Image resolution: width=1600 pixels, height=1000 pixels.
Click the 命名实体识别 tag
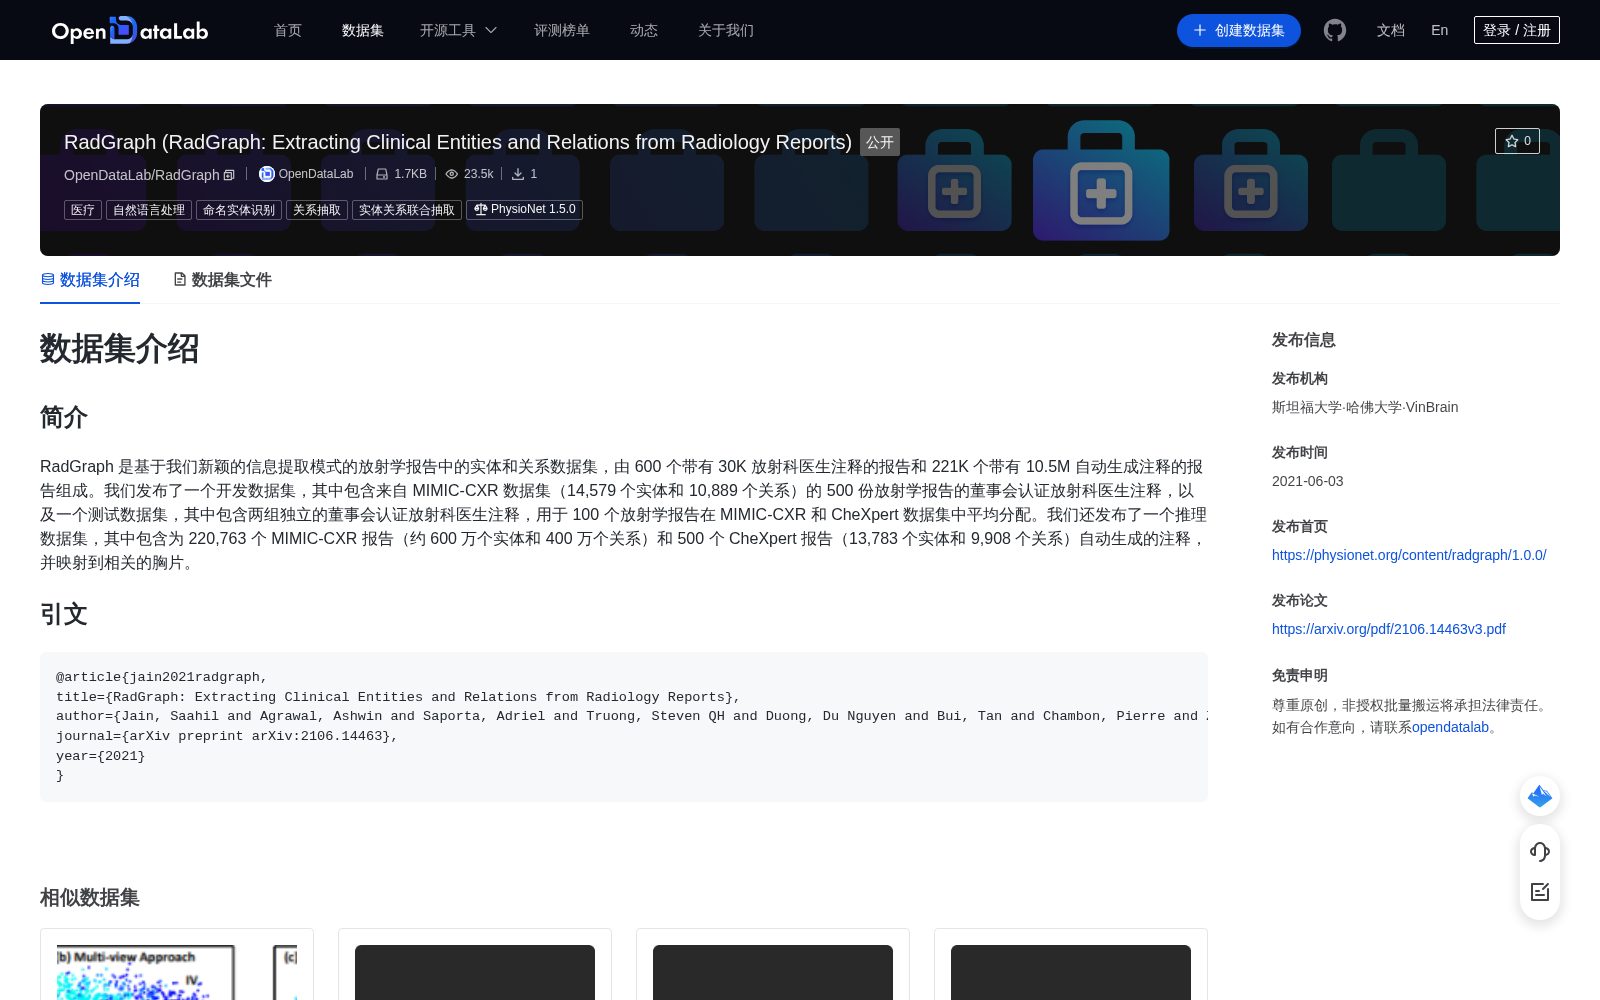[239, 210]
